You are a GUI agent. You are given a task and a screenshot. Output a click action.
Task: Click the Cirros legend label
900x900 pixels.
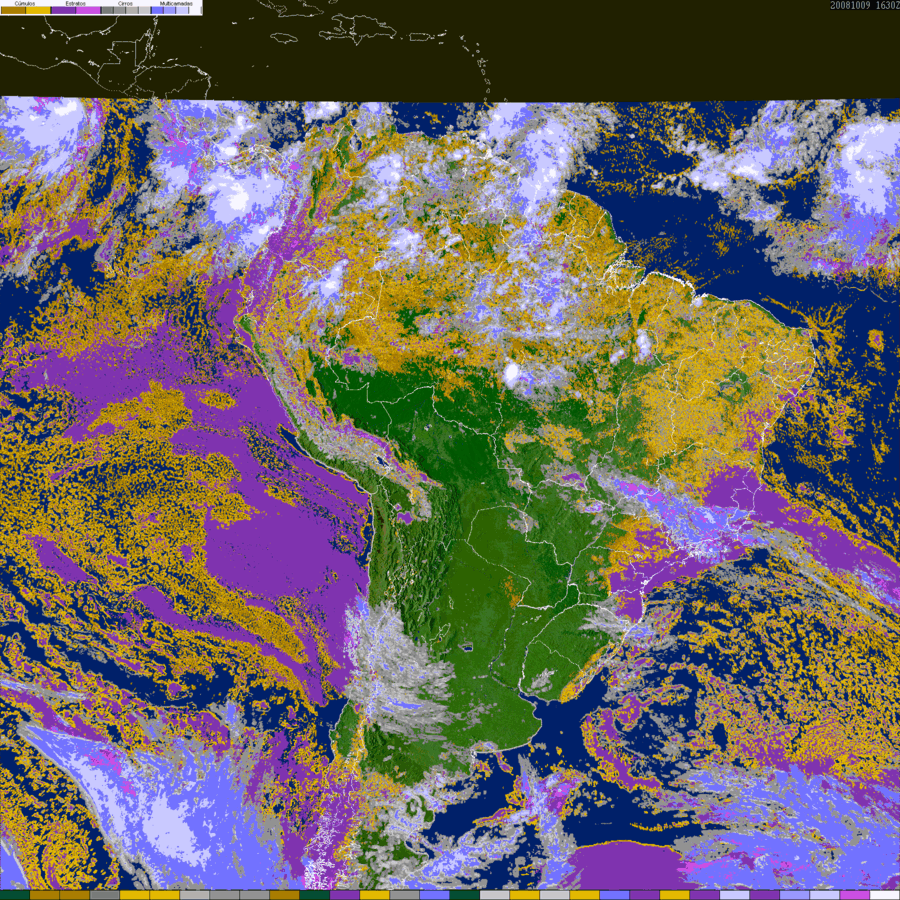coord(125,3)
